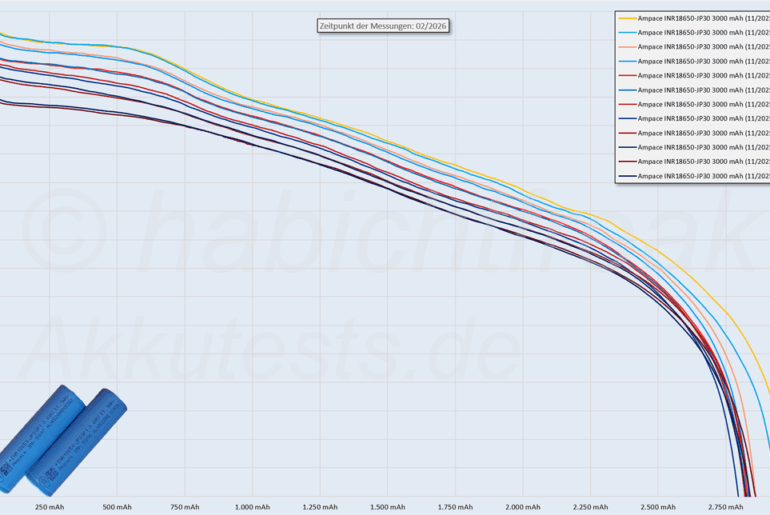770x515 pixels.
Task: Select the 750 mAh tick label
Action: point(184,507)
